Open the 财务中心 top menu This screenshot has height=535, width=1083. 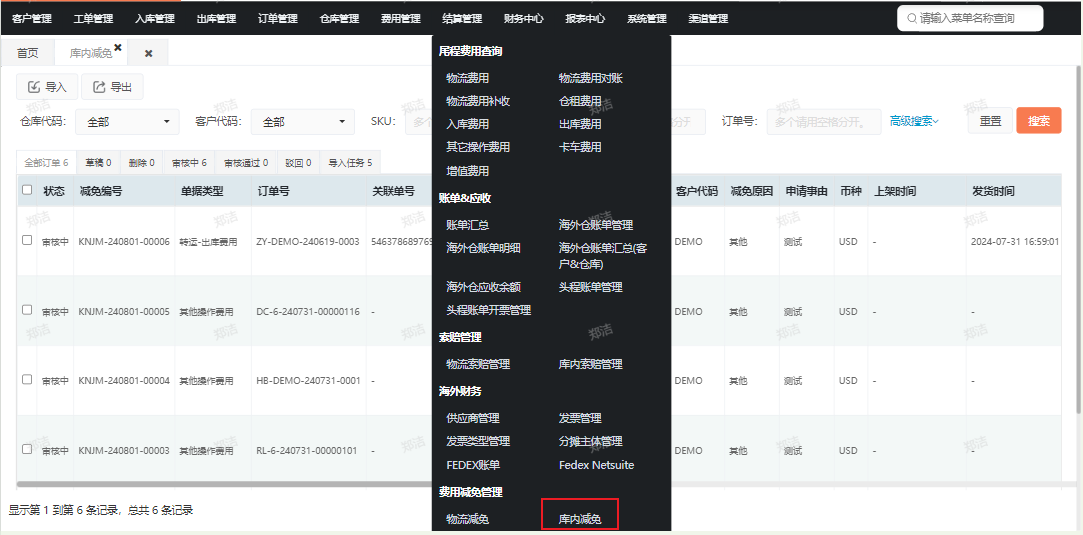click(x=524, y=19)
